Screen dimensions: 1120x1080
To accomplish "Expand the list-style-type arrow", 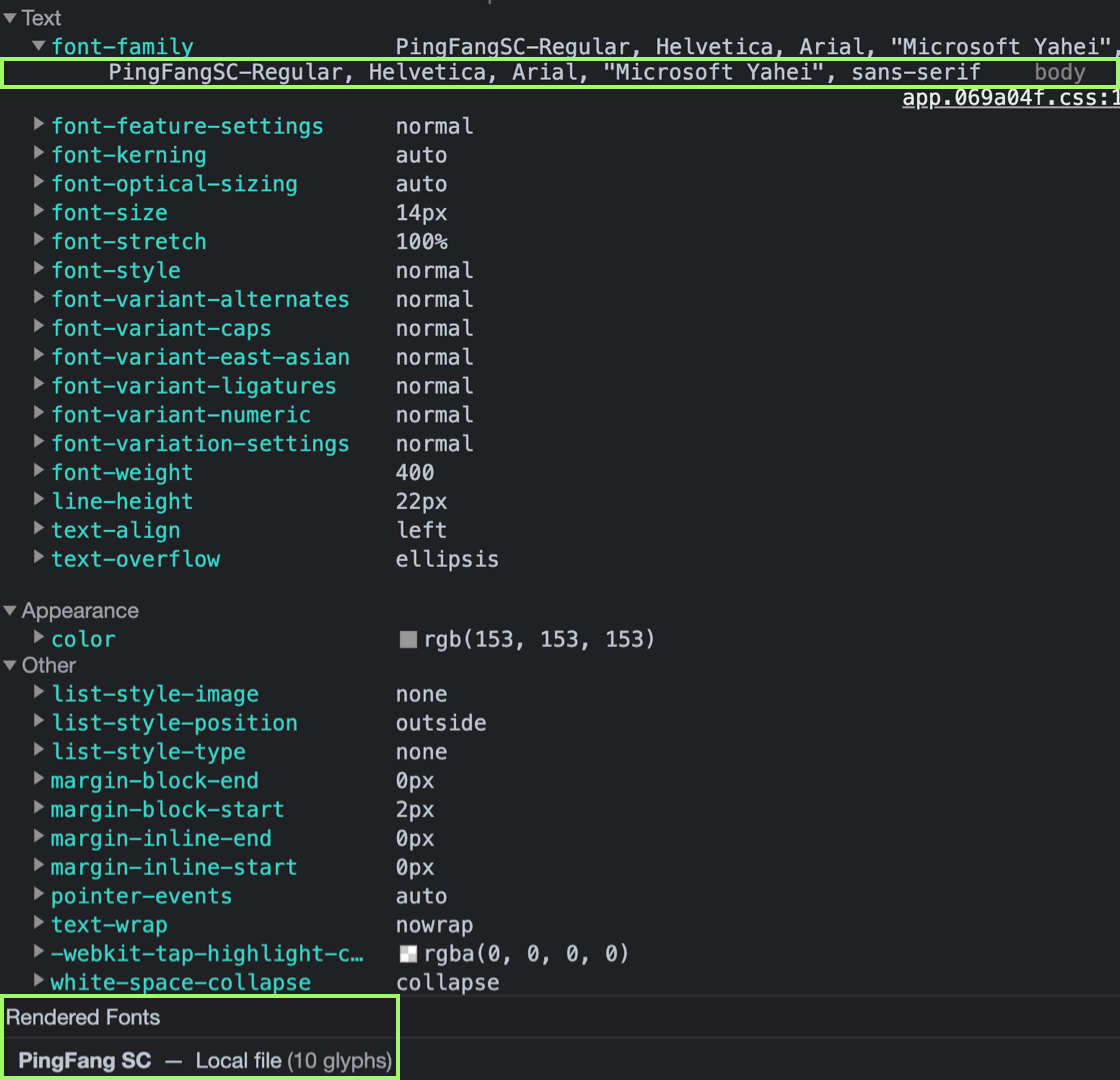I will tap(39, 750).
